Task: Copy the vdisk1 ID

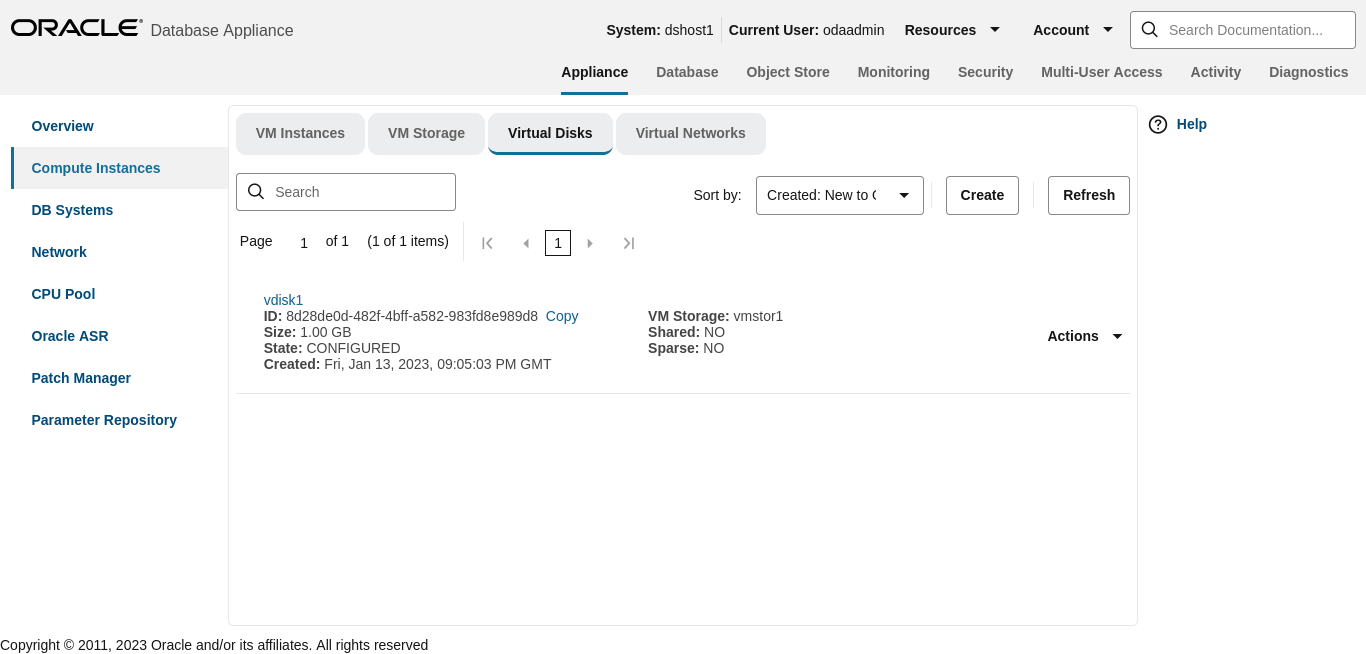Action: pyautogui.click(x=561, y=316)
